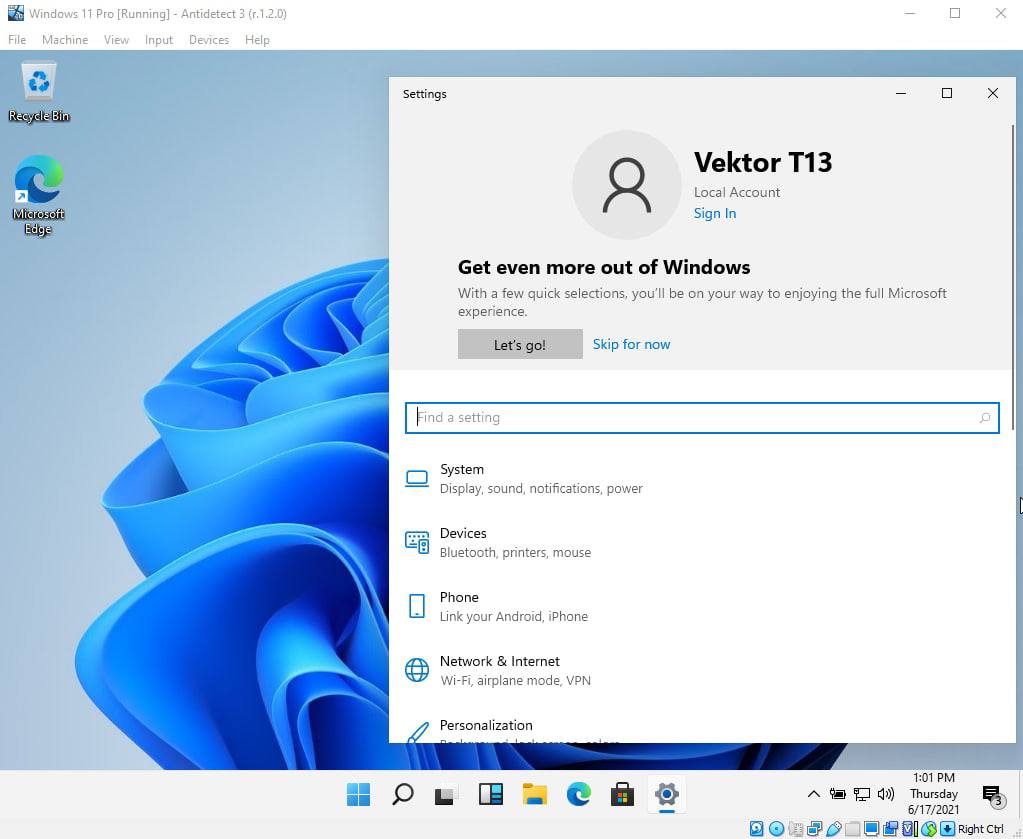The height and width of the screenshot is (839, 1023).
Task: Click the shared folders status icon
Action: [x=853, y=829]
